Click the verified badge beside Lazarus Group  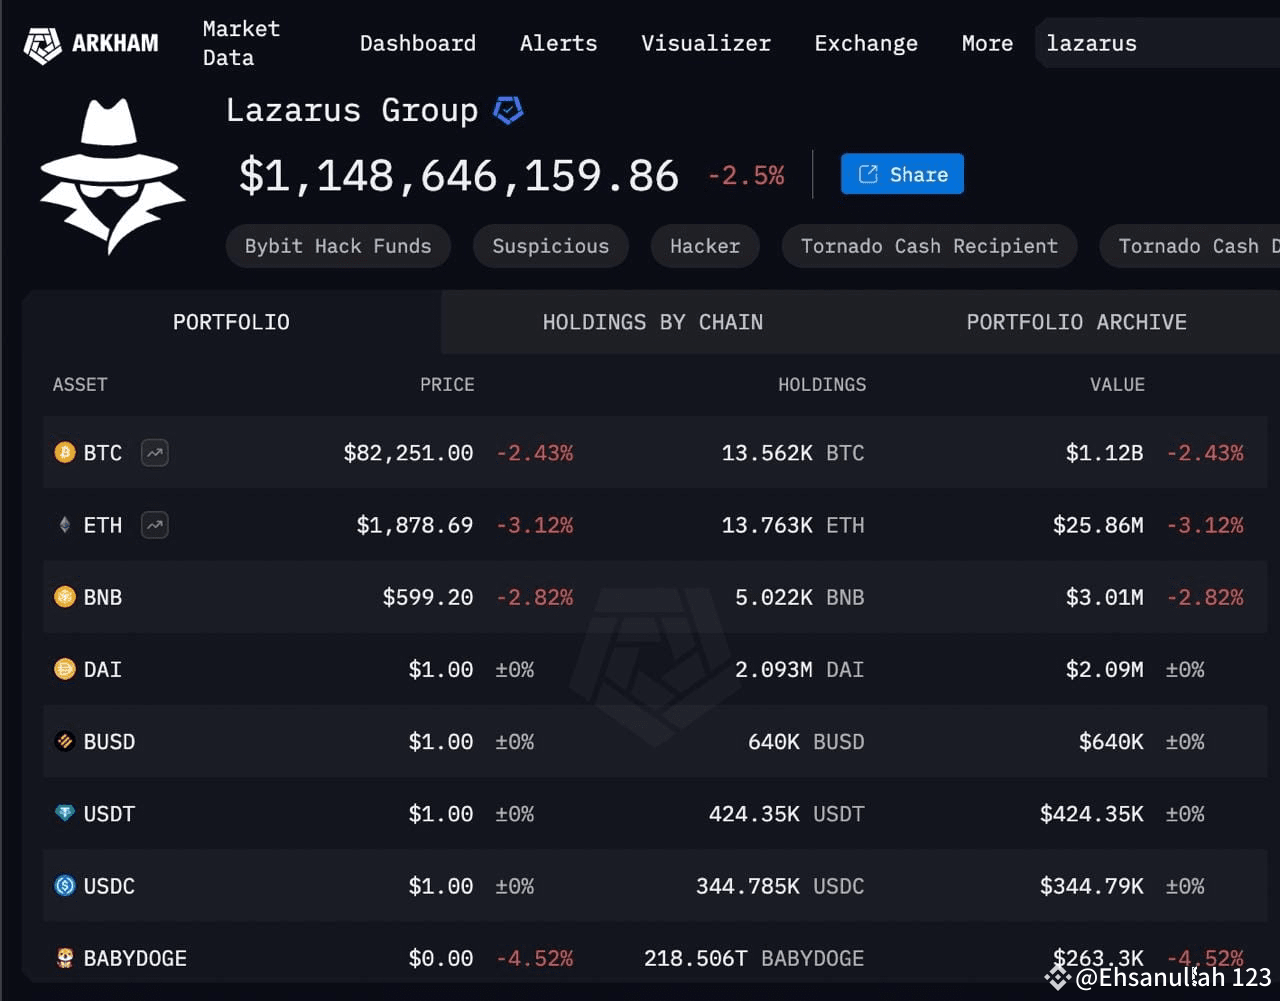508,110
